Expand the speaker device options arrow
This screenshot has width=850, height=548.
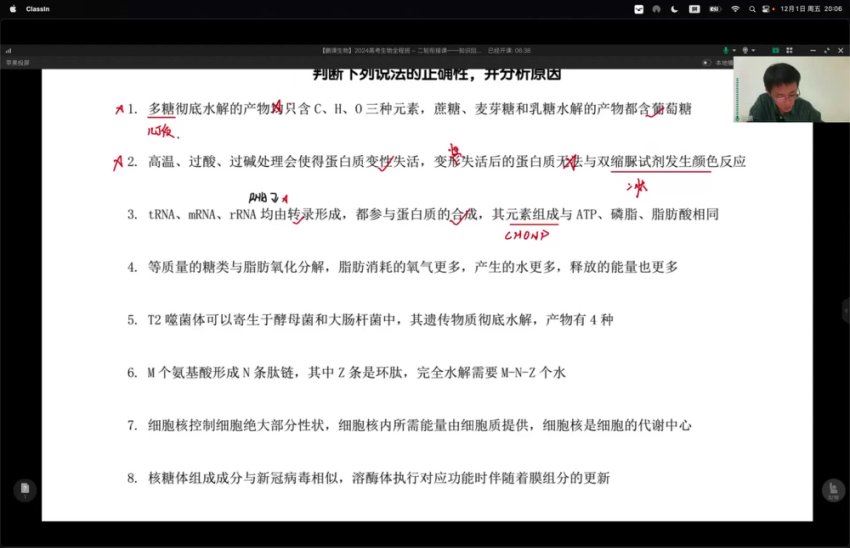(x=754, y=50)
